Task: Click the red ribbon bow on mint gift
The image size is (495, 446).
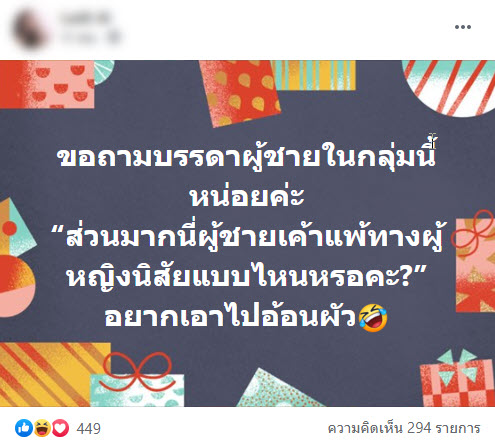Action: [x=137, y=371]
